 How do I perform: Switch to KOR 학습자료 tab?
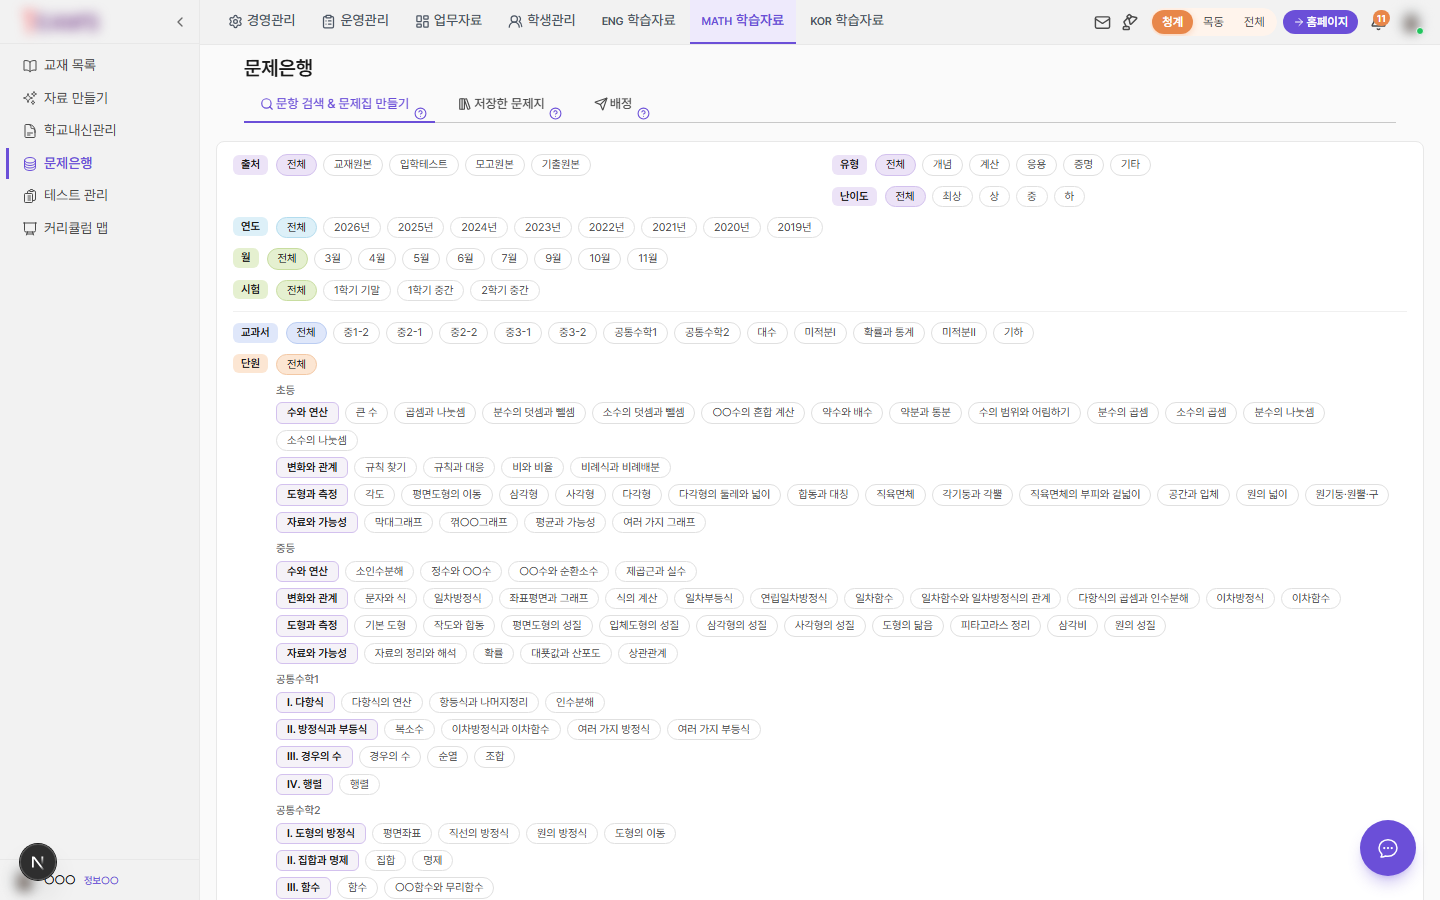tap(847, 21)
